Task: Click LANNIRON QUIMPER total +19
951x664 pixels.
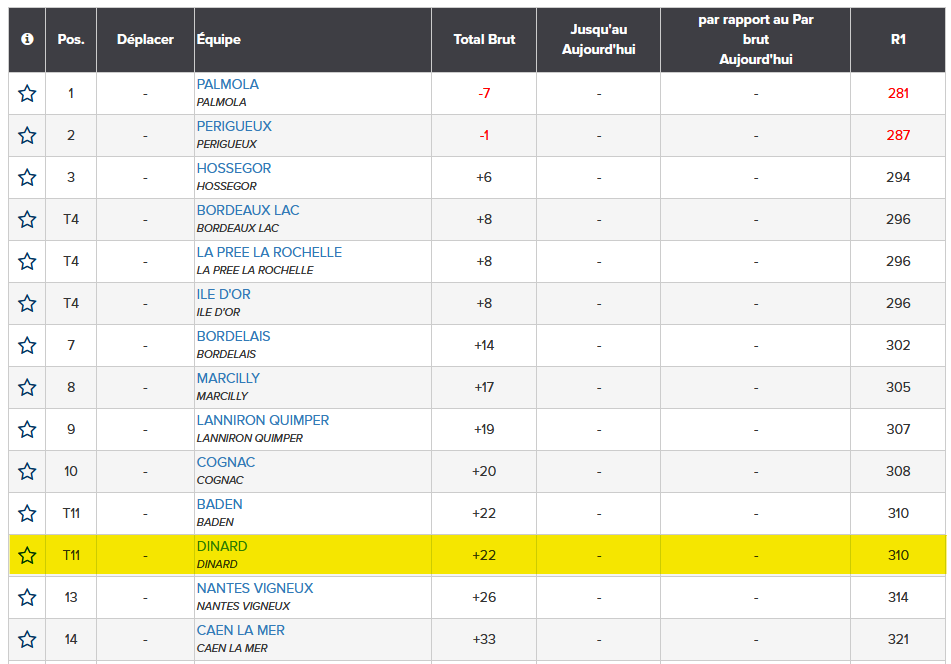Action: (484, 429)
